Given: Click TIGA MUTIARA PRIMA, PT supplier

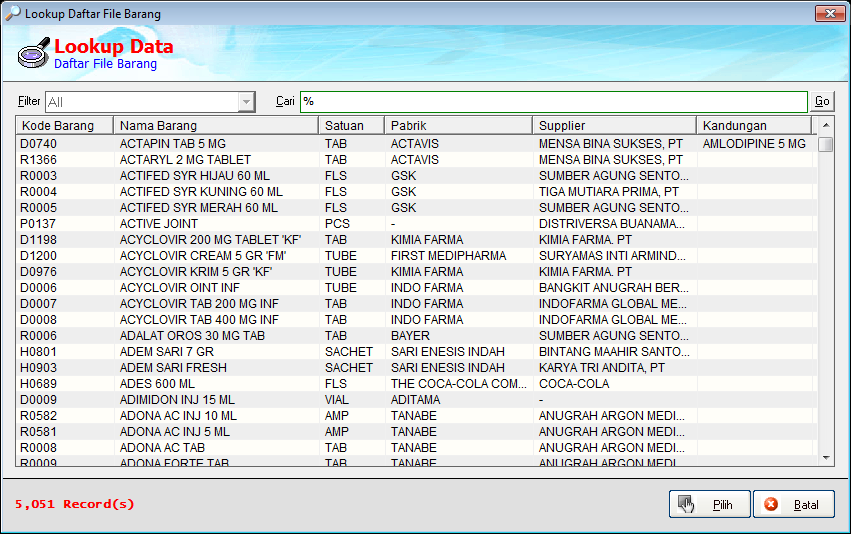Looking at the screenshot, I should tap(609, 192).
